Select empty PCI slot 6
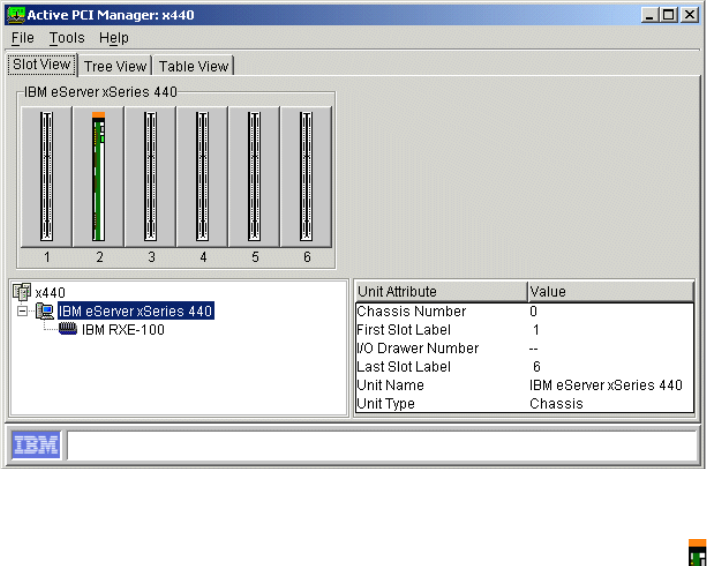Viewport: 707px width, 566px height. tap(306, 176)
